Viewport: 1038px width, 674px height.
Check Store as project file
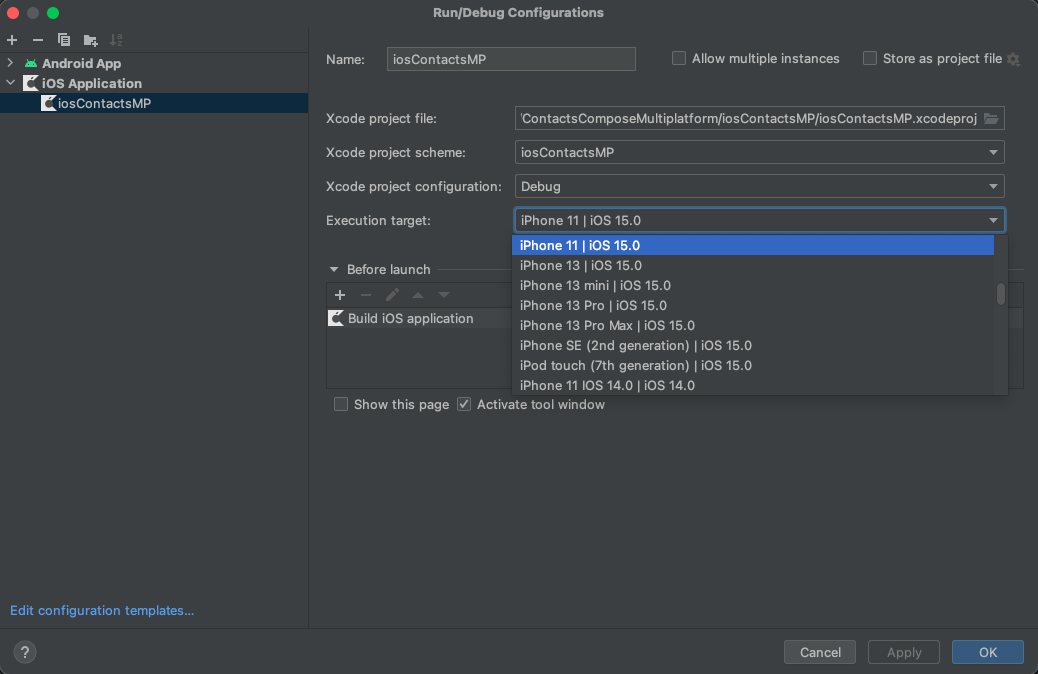[x=869, y=58]
